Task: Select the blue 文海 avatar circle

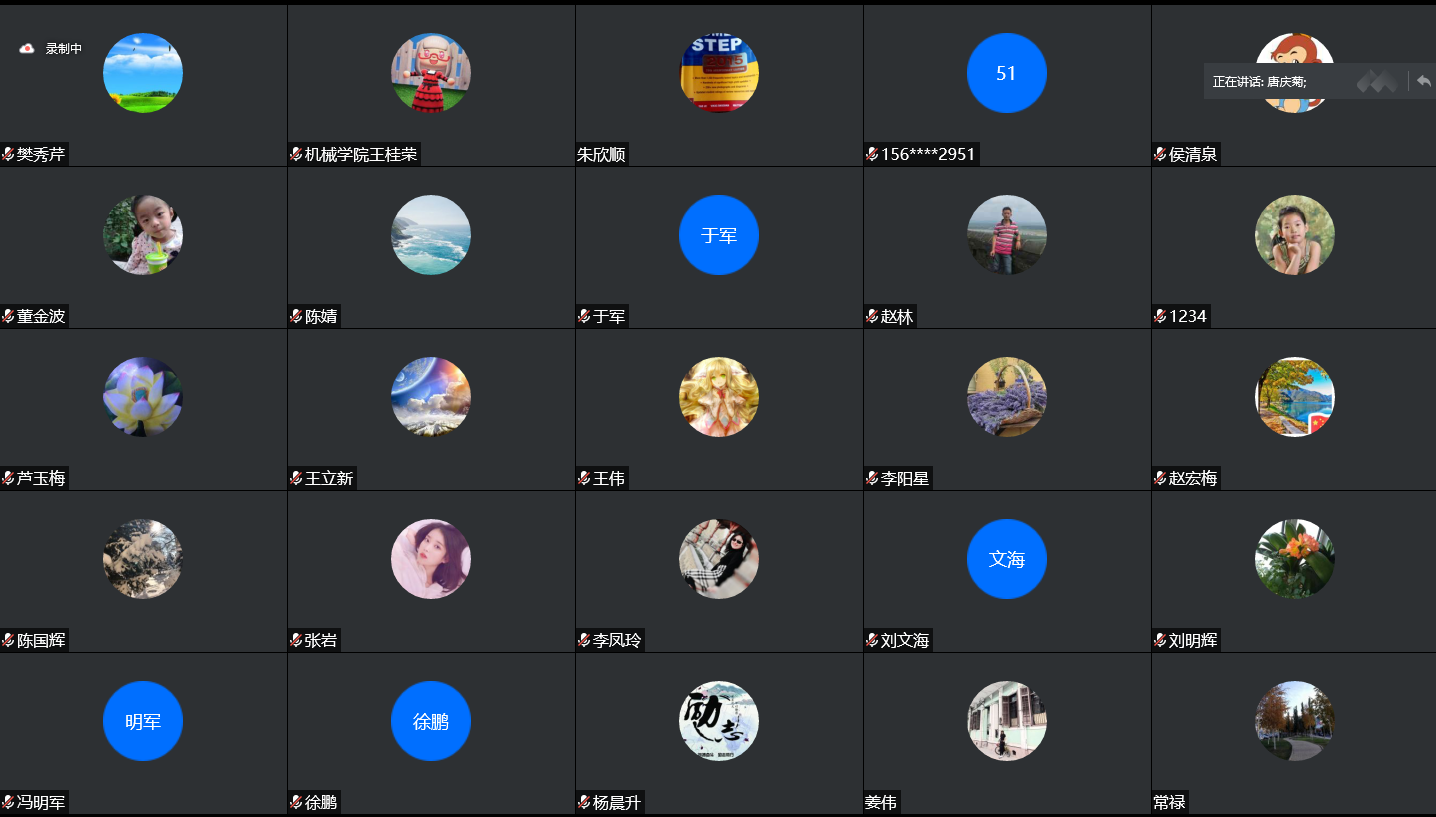Action: pyautogui.click(x=1007, y=559)
